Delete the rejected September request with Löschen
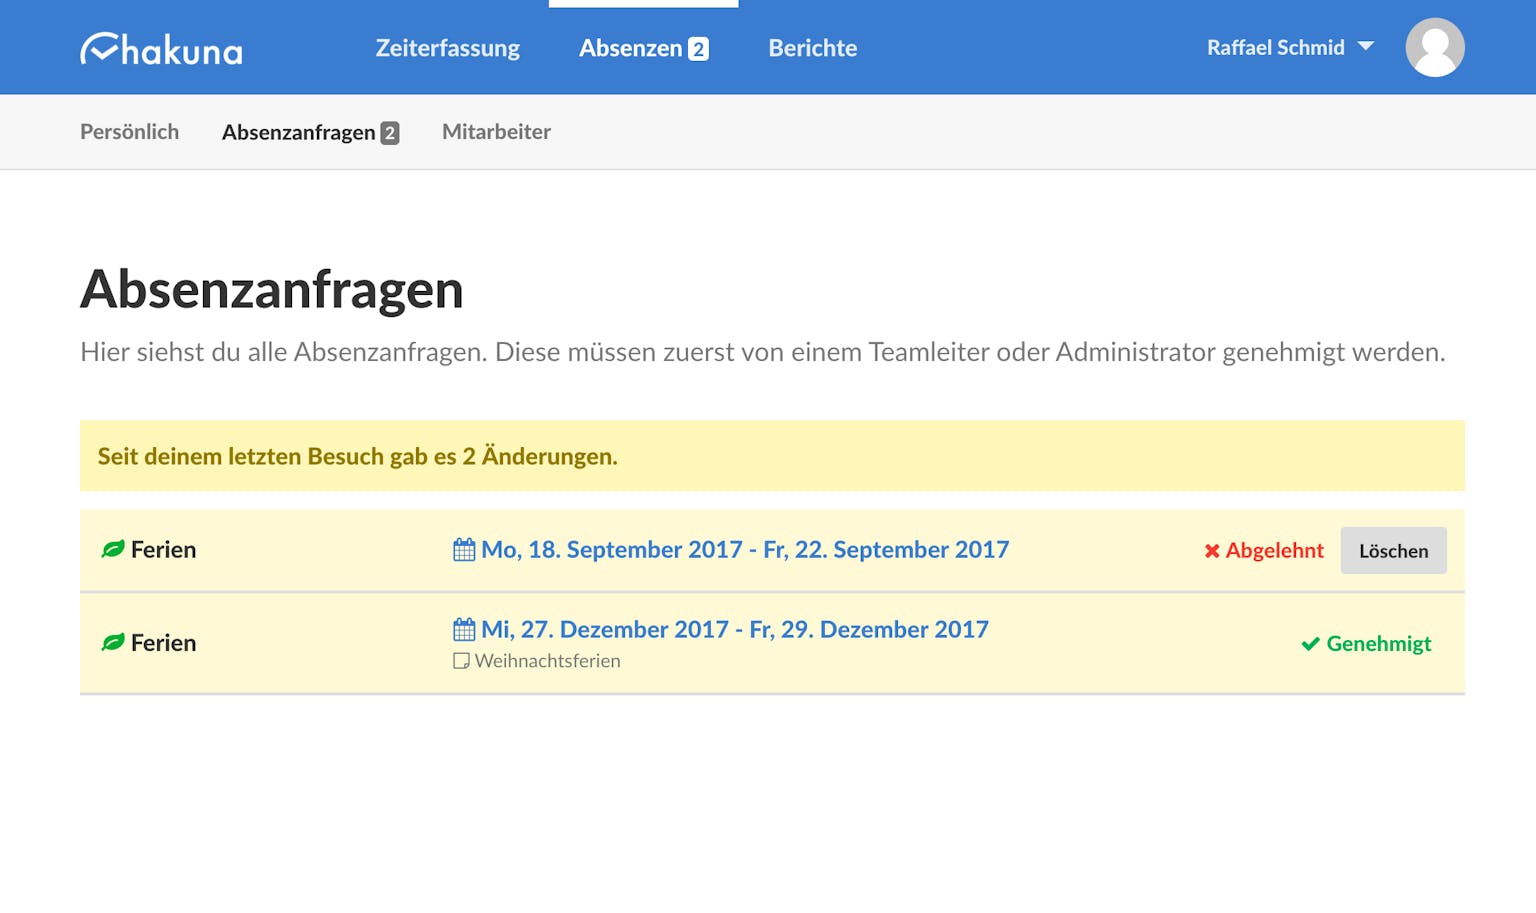Viewport: 1536px width, 913px height. click(x=1394, y=550)
